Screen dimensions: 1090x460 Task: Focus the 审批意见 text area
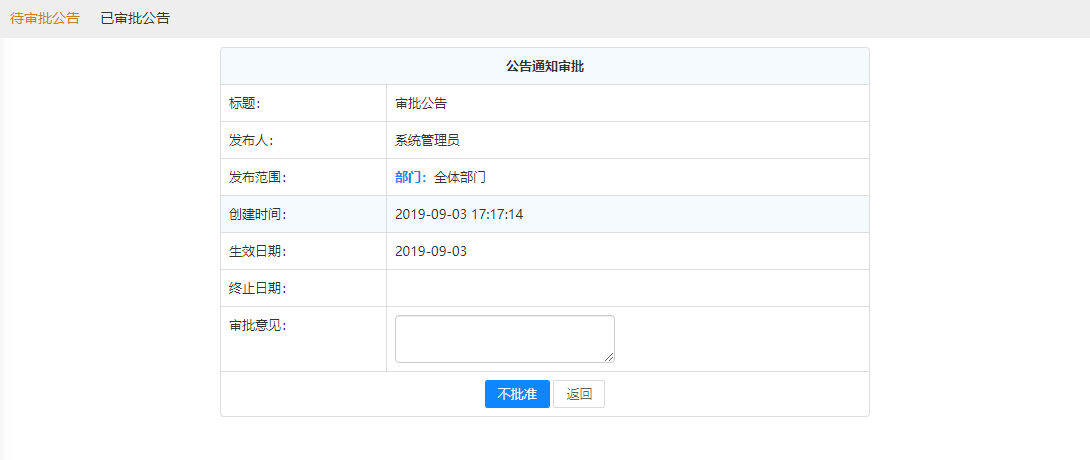click(x=503, y=338)
